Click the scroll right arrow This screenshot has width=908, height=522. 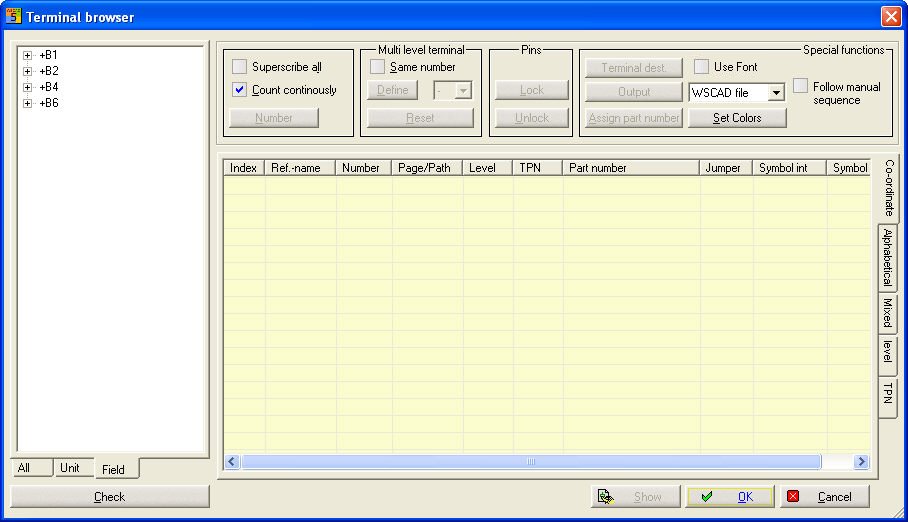tap(861, 461)
